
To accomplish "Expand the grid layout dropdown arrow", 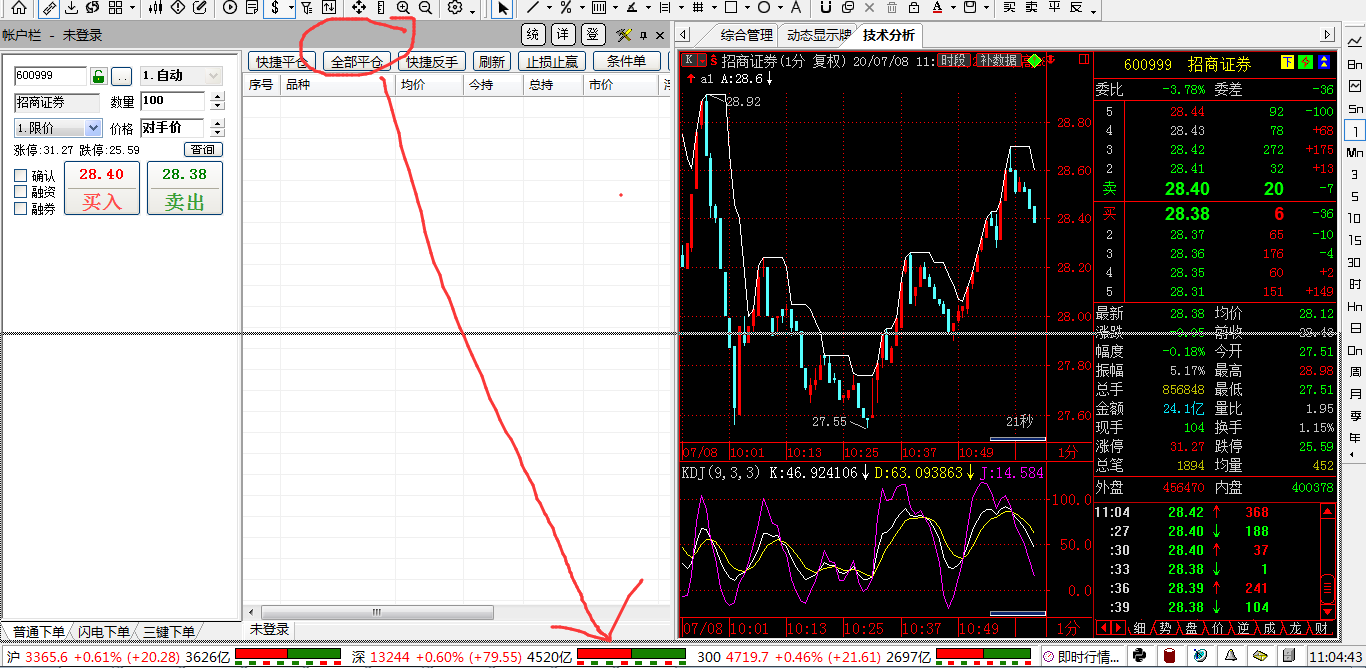I will [132, 8].
